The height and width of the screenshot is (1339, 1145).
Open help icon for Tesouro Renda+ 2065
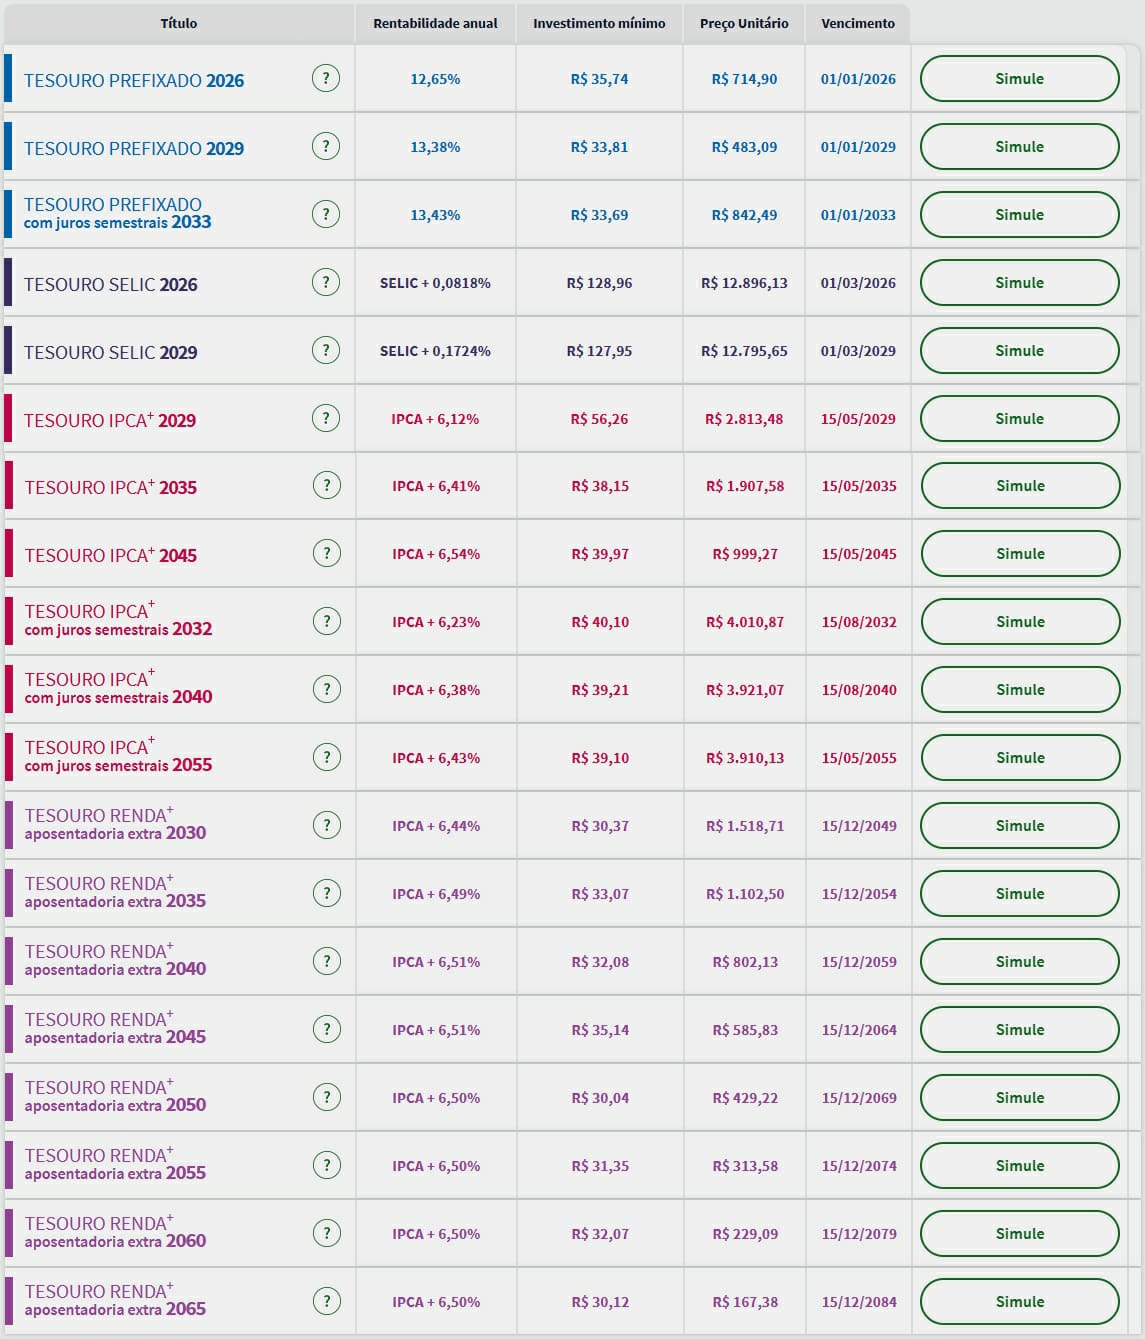click(x=326, y=1301)
